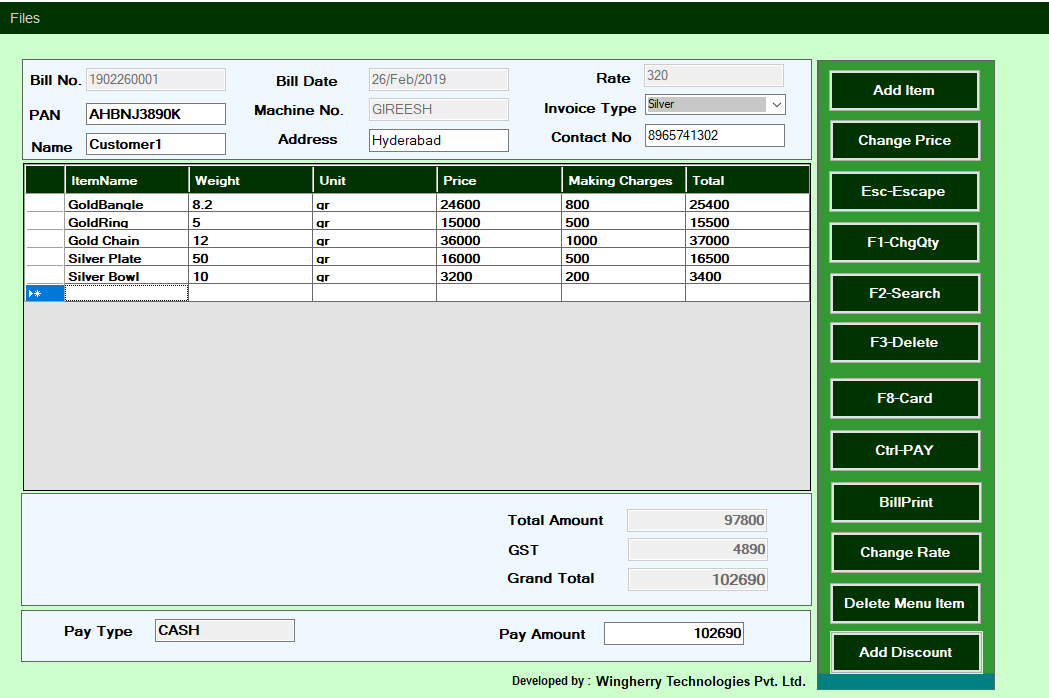Click the making charges cell 200
This screenshot has width=1049, height=698.
624,276
